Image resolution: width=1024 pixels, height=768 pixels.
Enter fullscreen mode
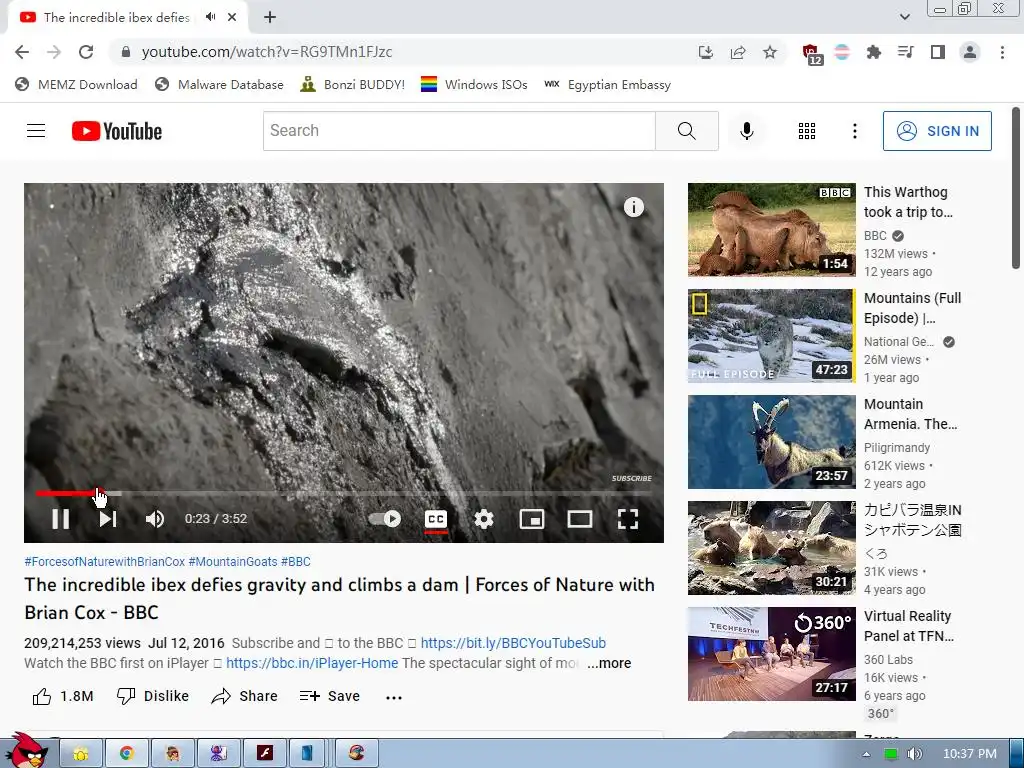[x=628, y=519]
